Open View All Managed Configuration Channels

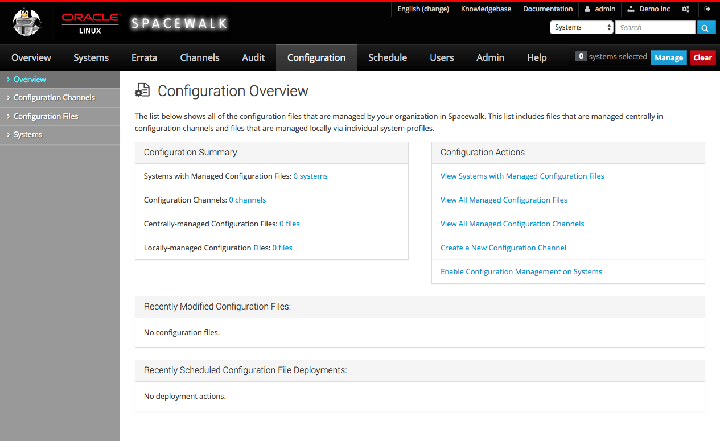tap(512, 224)
